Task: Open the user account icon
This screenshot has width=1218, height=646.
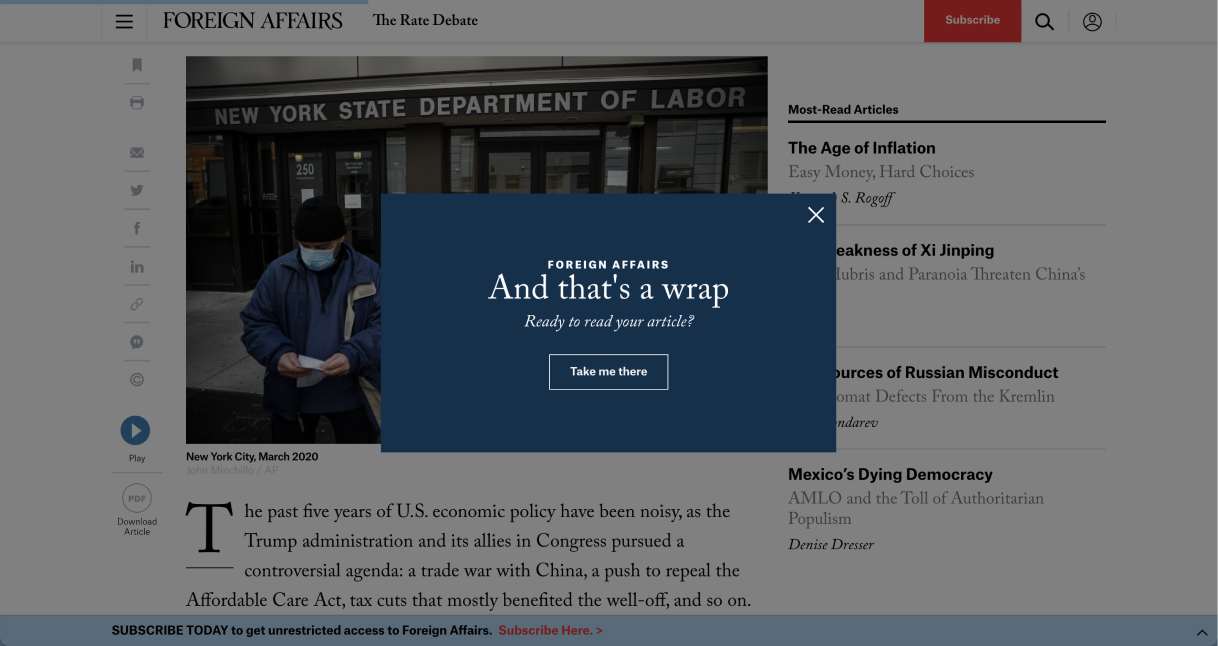Action: click(1092, 21)
